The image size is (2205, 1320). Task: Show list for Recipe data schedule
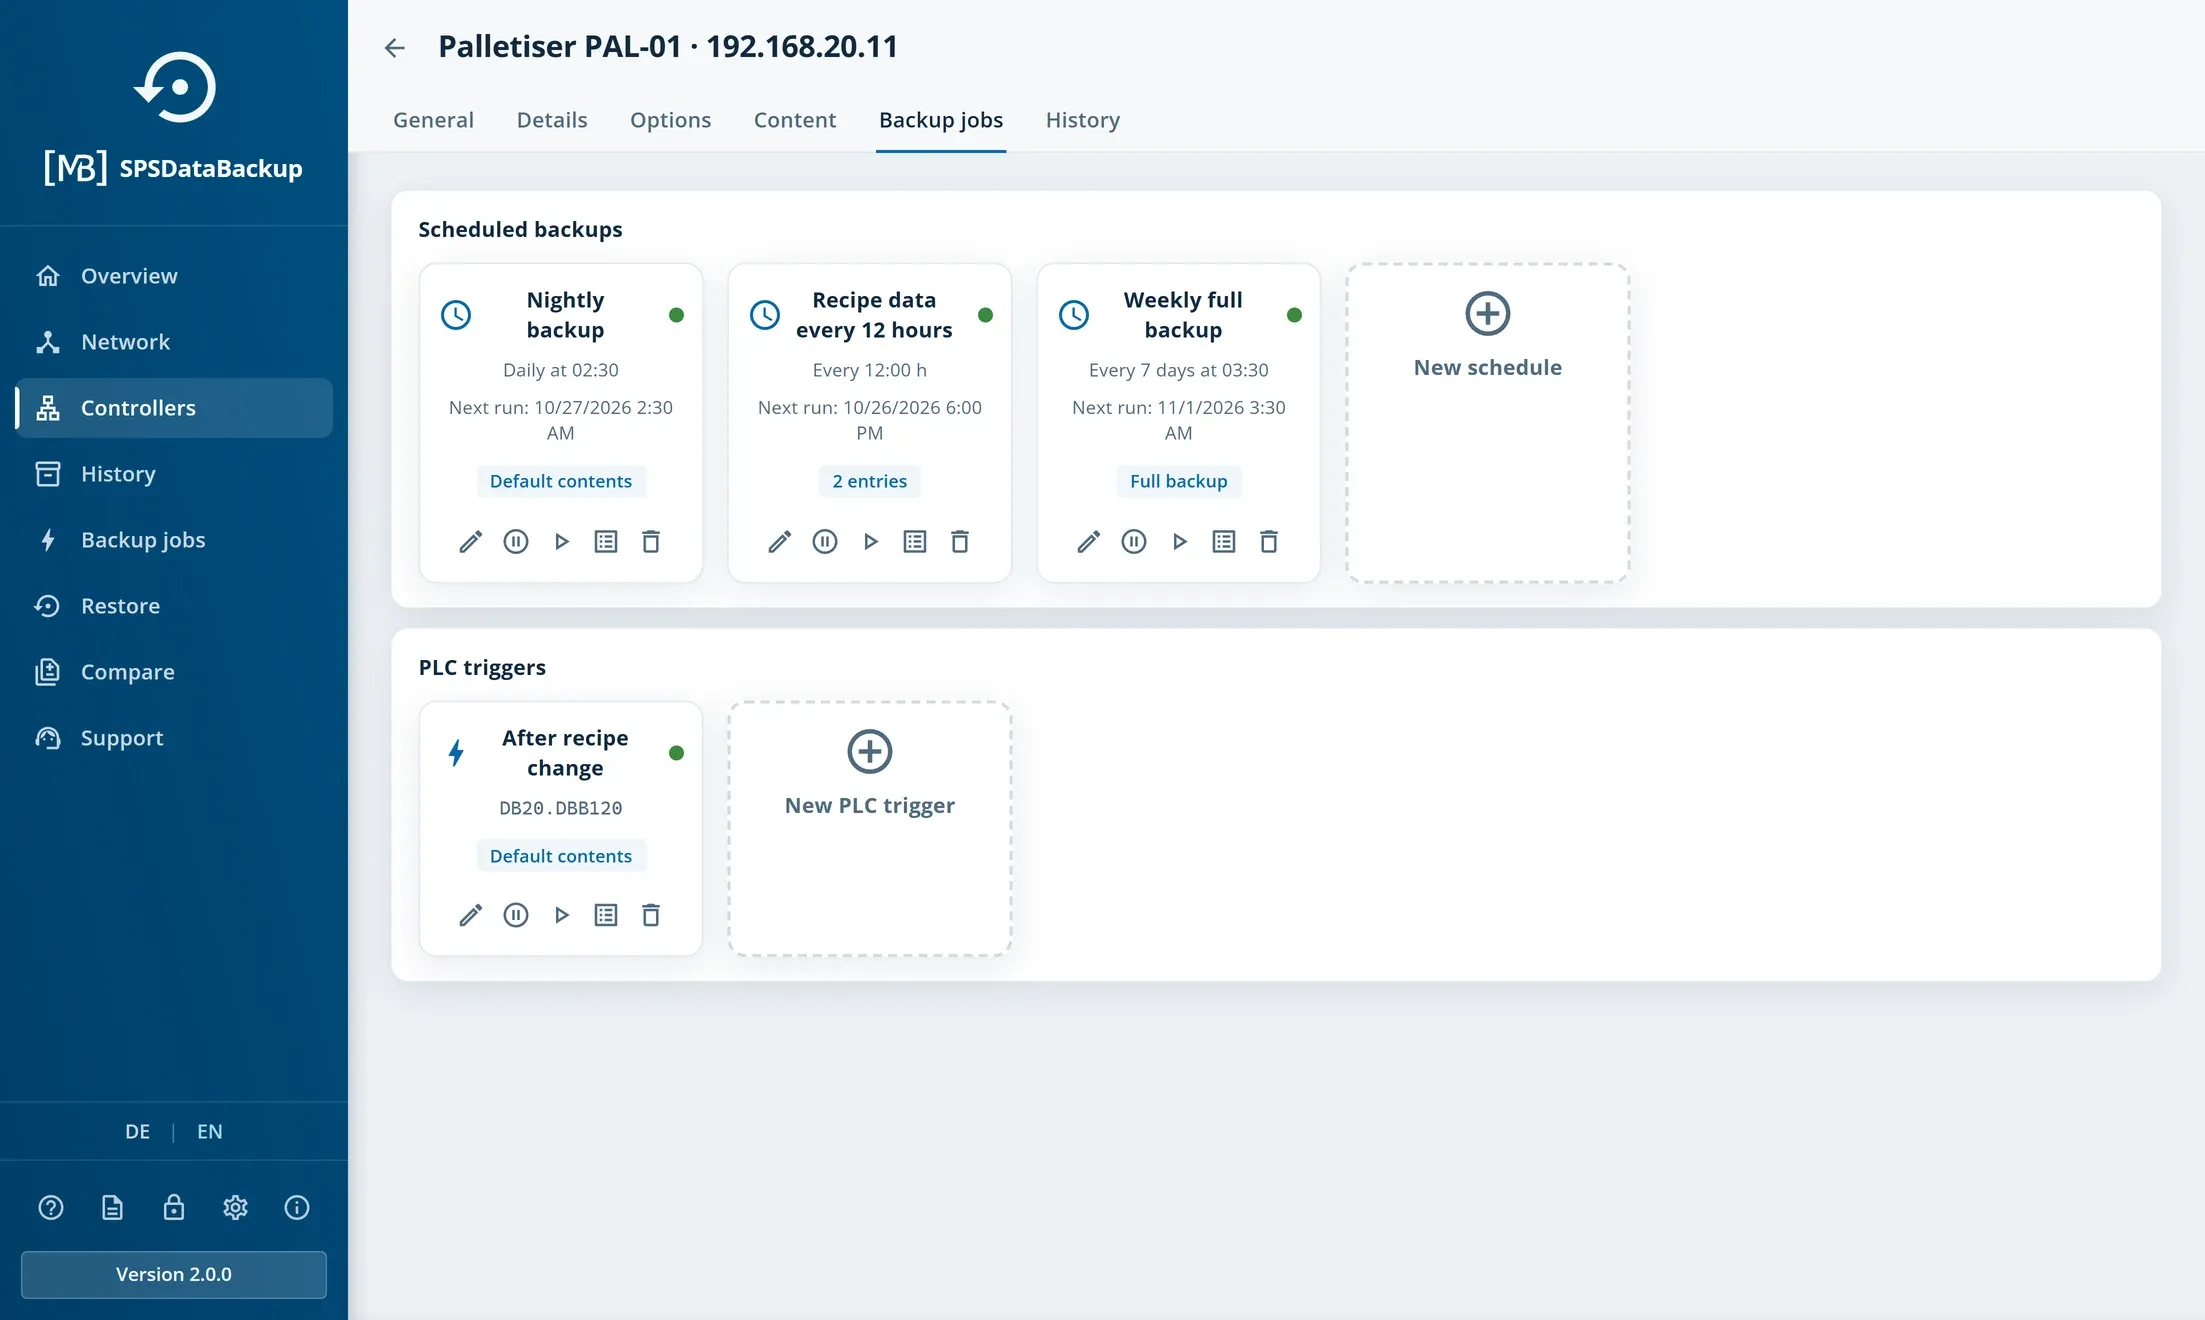pos(915,542)
